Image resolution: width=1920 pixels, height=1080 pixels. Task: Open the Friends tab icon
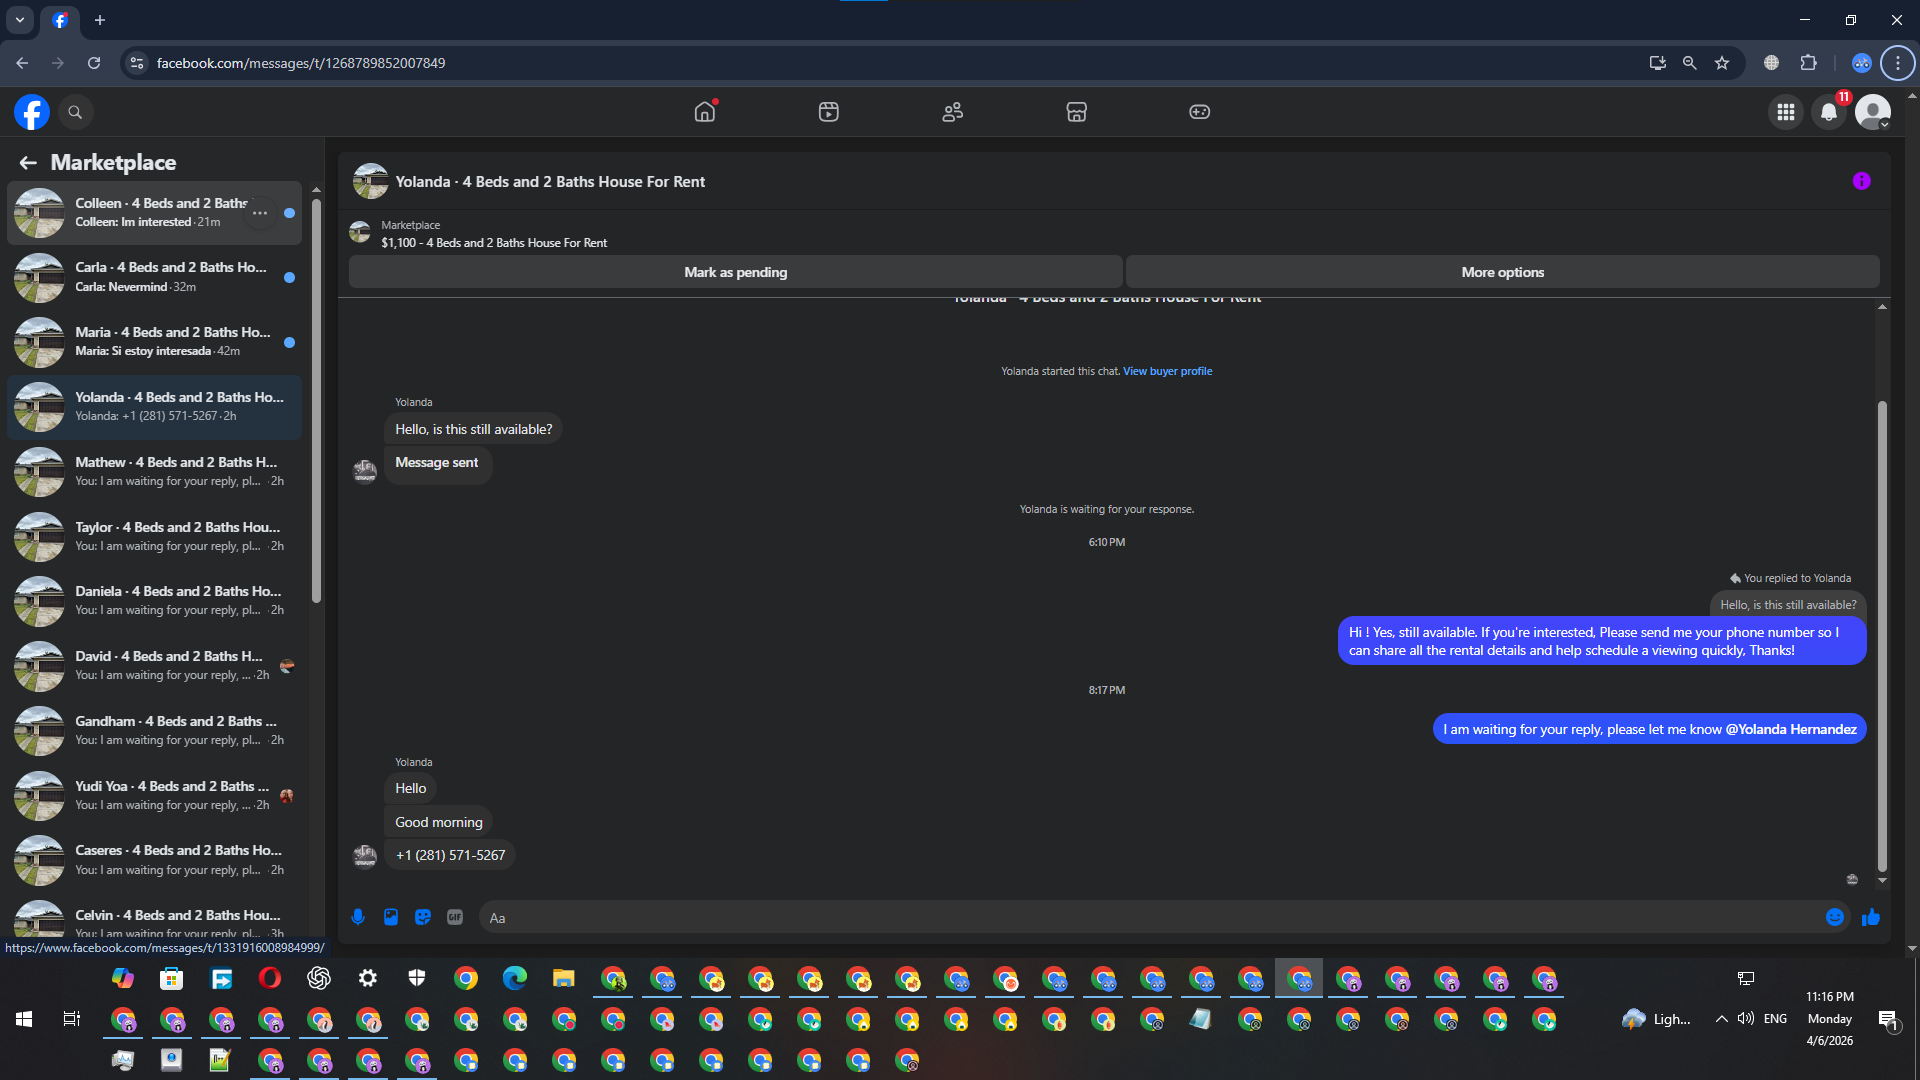953,112
